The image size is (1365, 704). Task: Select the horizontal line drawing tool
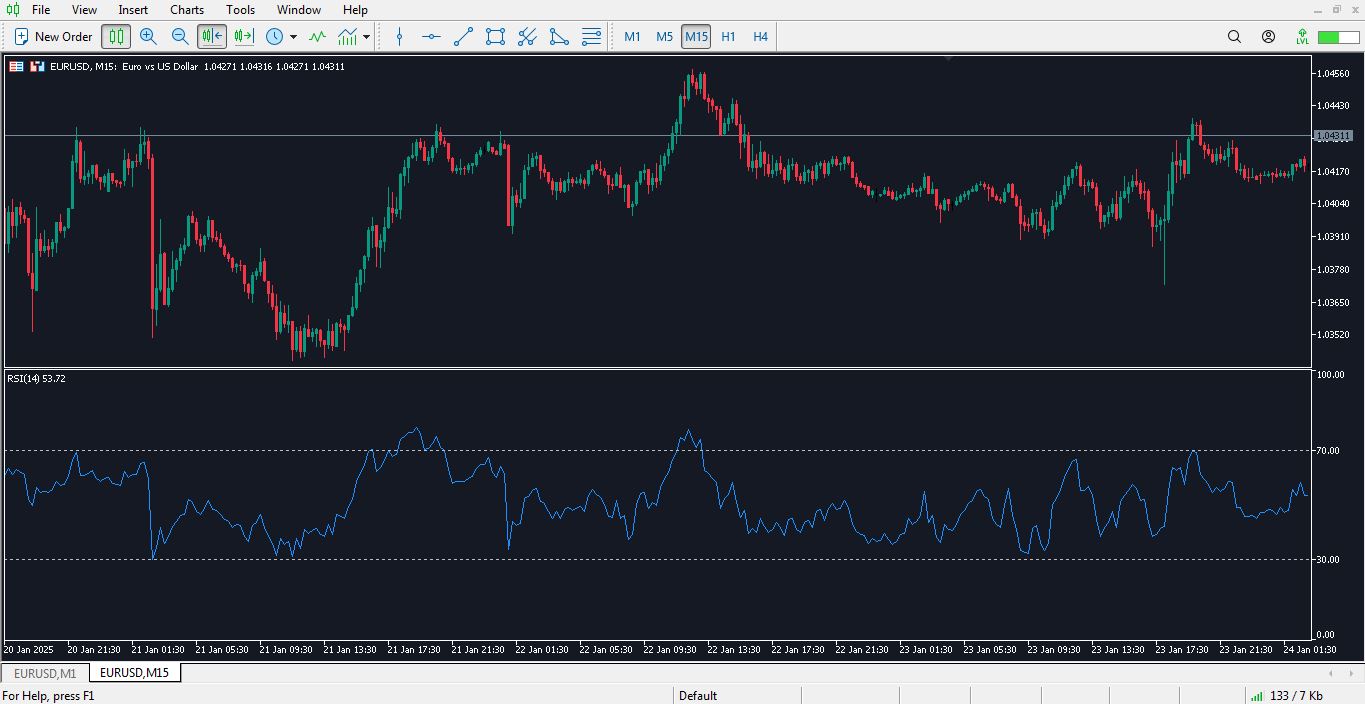coord(431,37)
